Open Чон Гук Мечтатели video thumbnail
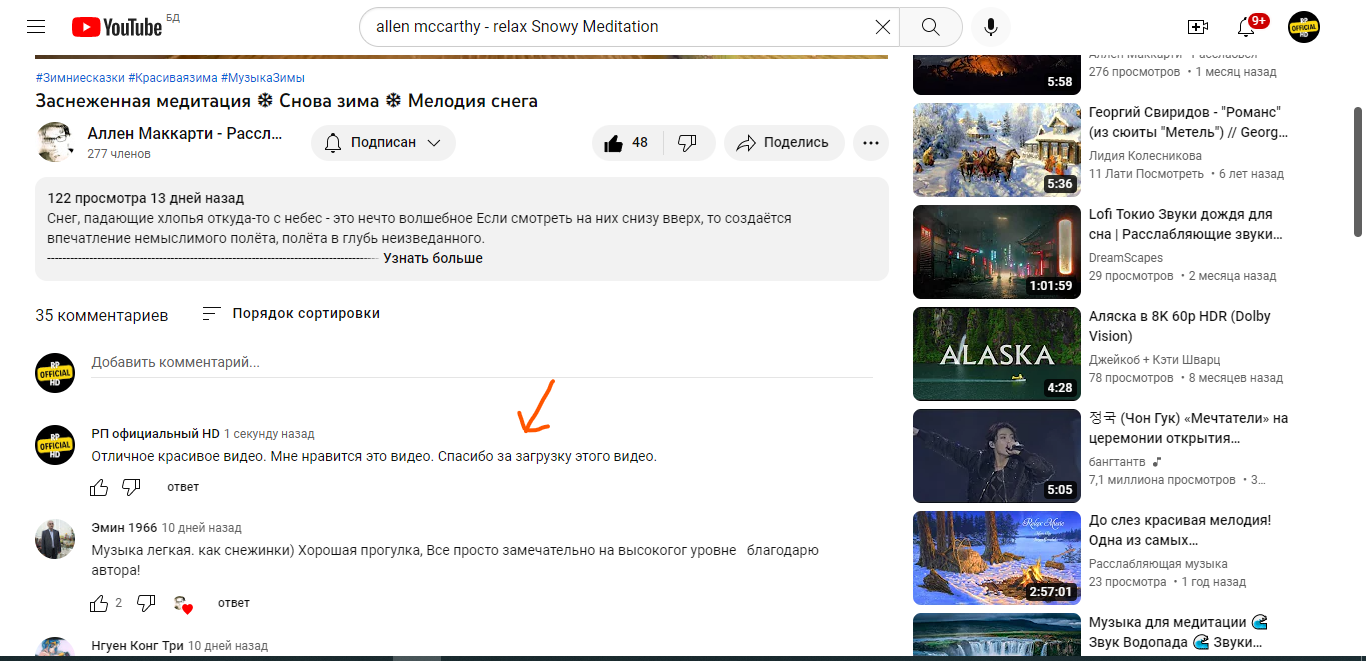Image resolution: width=1366 pixels, height=661 pixels. (997, 456)
